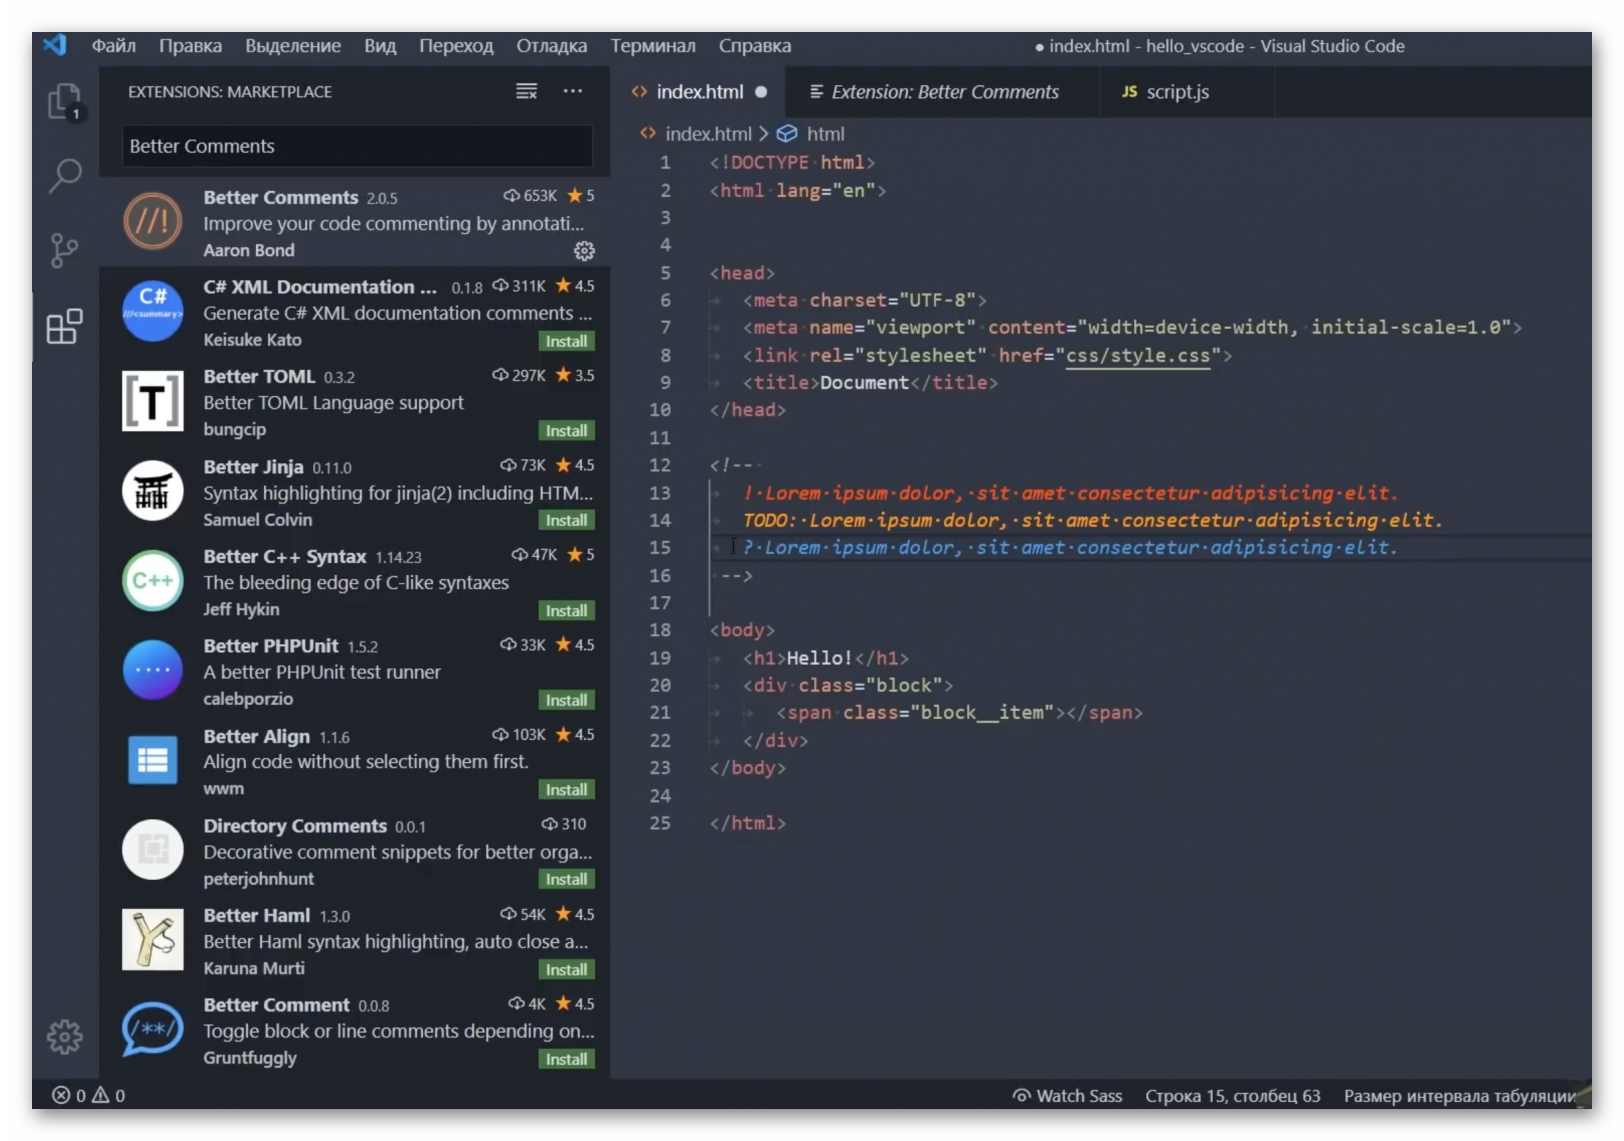Viewport: 1624px width, 1141px height.
Task: Click line number 5 in gutter
Action: (665, 273)
